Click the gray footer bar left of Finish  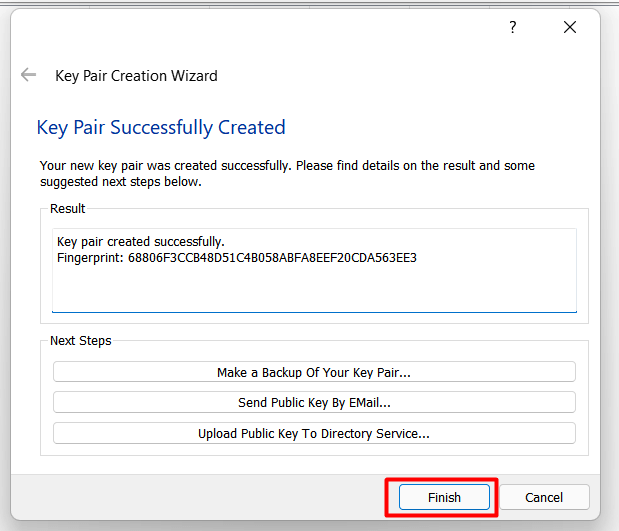point(197,497)
